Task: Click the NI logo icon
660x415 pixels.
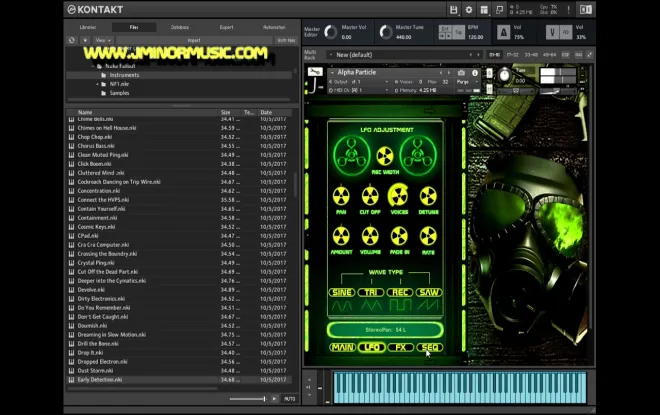Action: click(585, 10)
